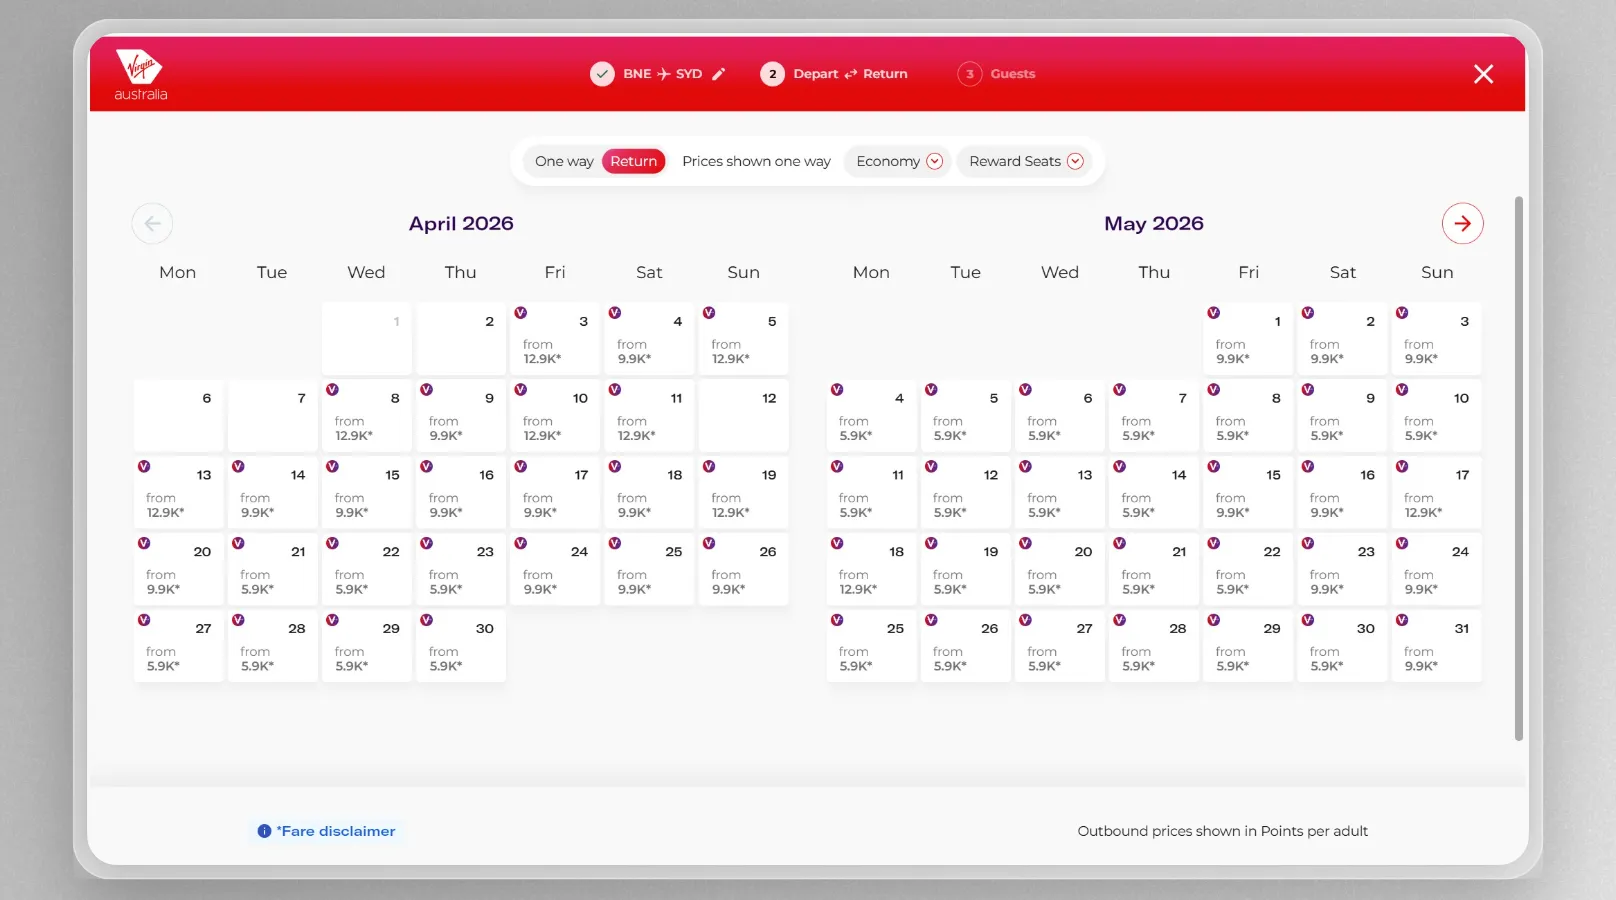Click the Fare disclaimer info icon
The width and height of the screenshot is (1616, 900).
coord(264,831)
